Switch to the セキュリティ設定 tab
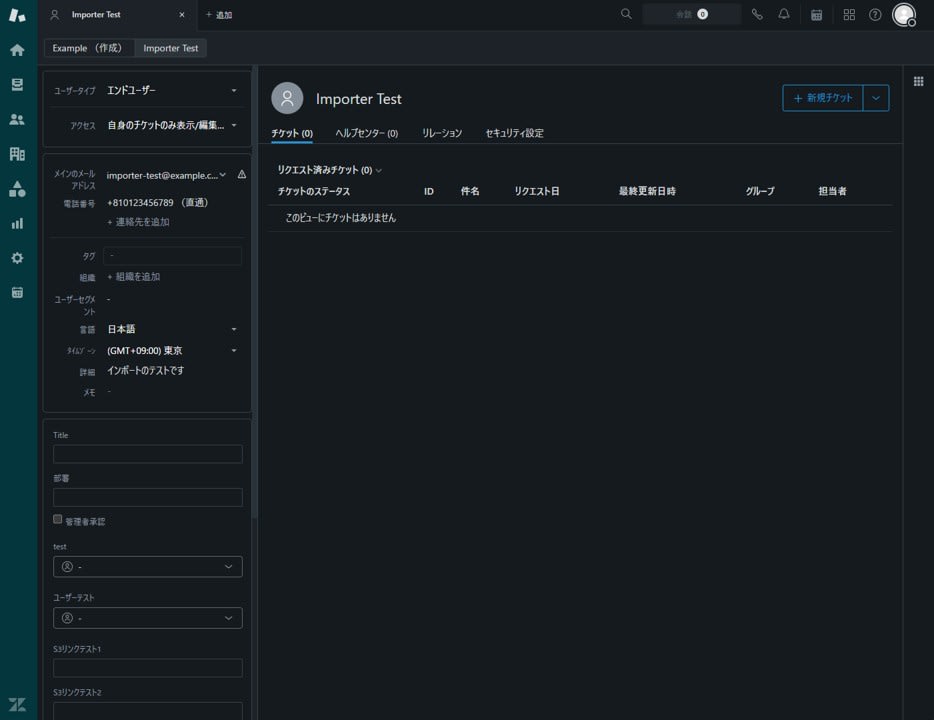The image size is (934, 720). click(514, 133)
